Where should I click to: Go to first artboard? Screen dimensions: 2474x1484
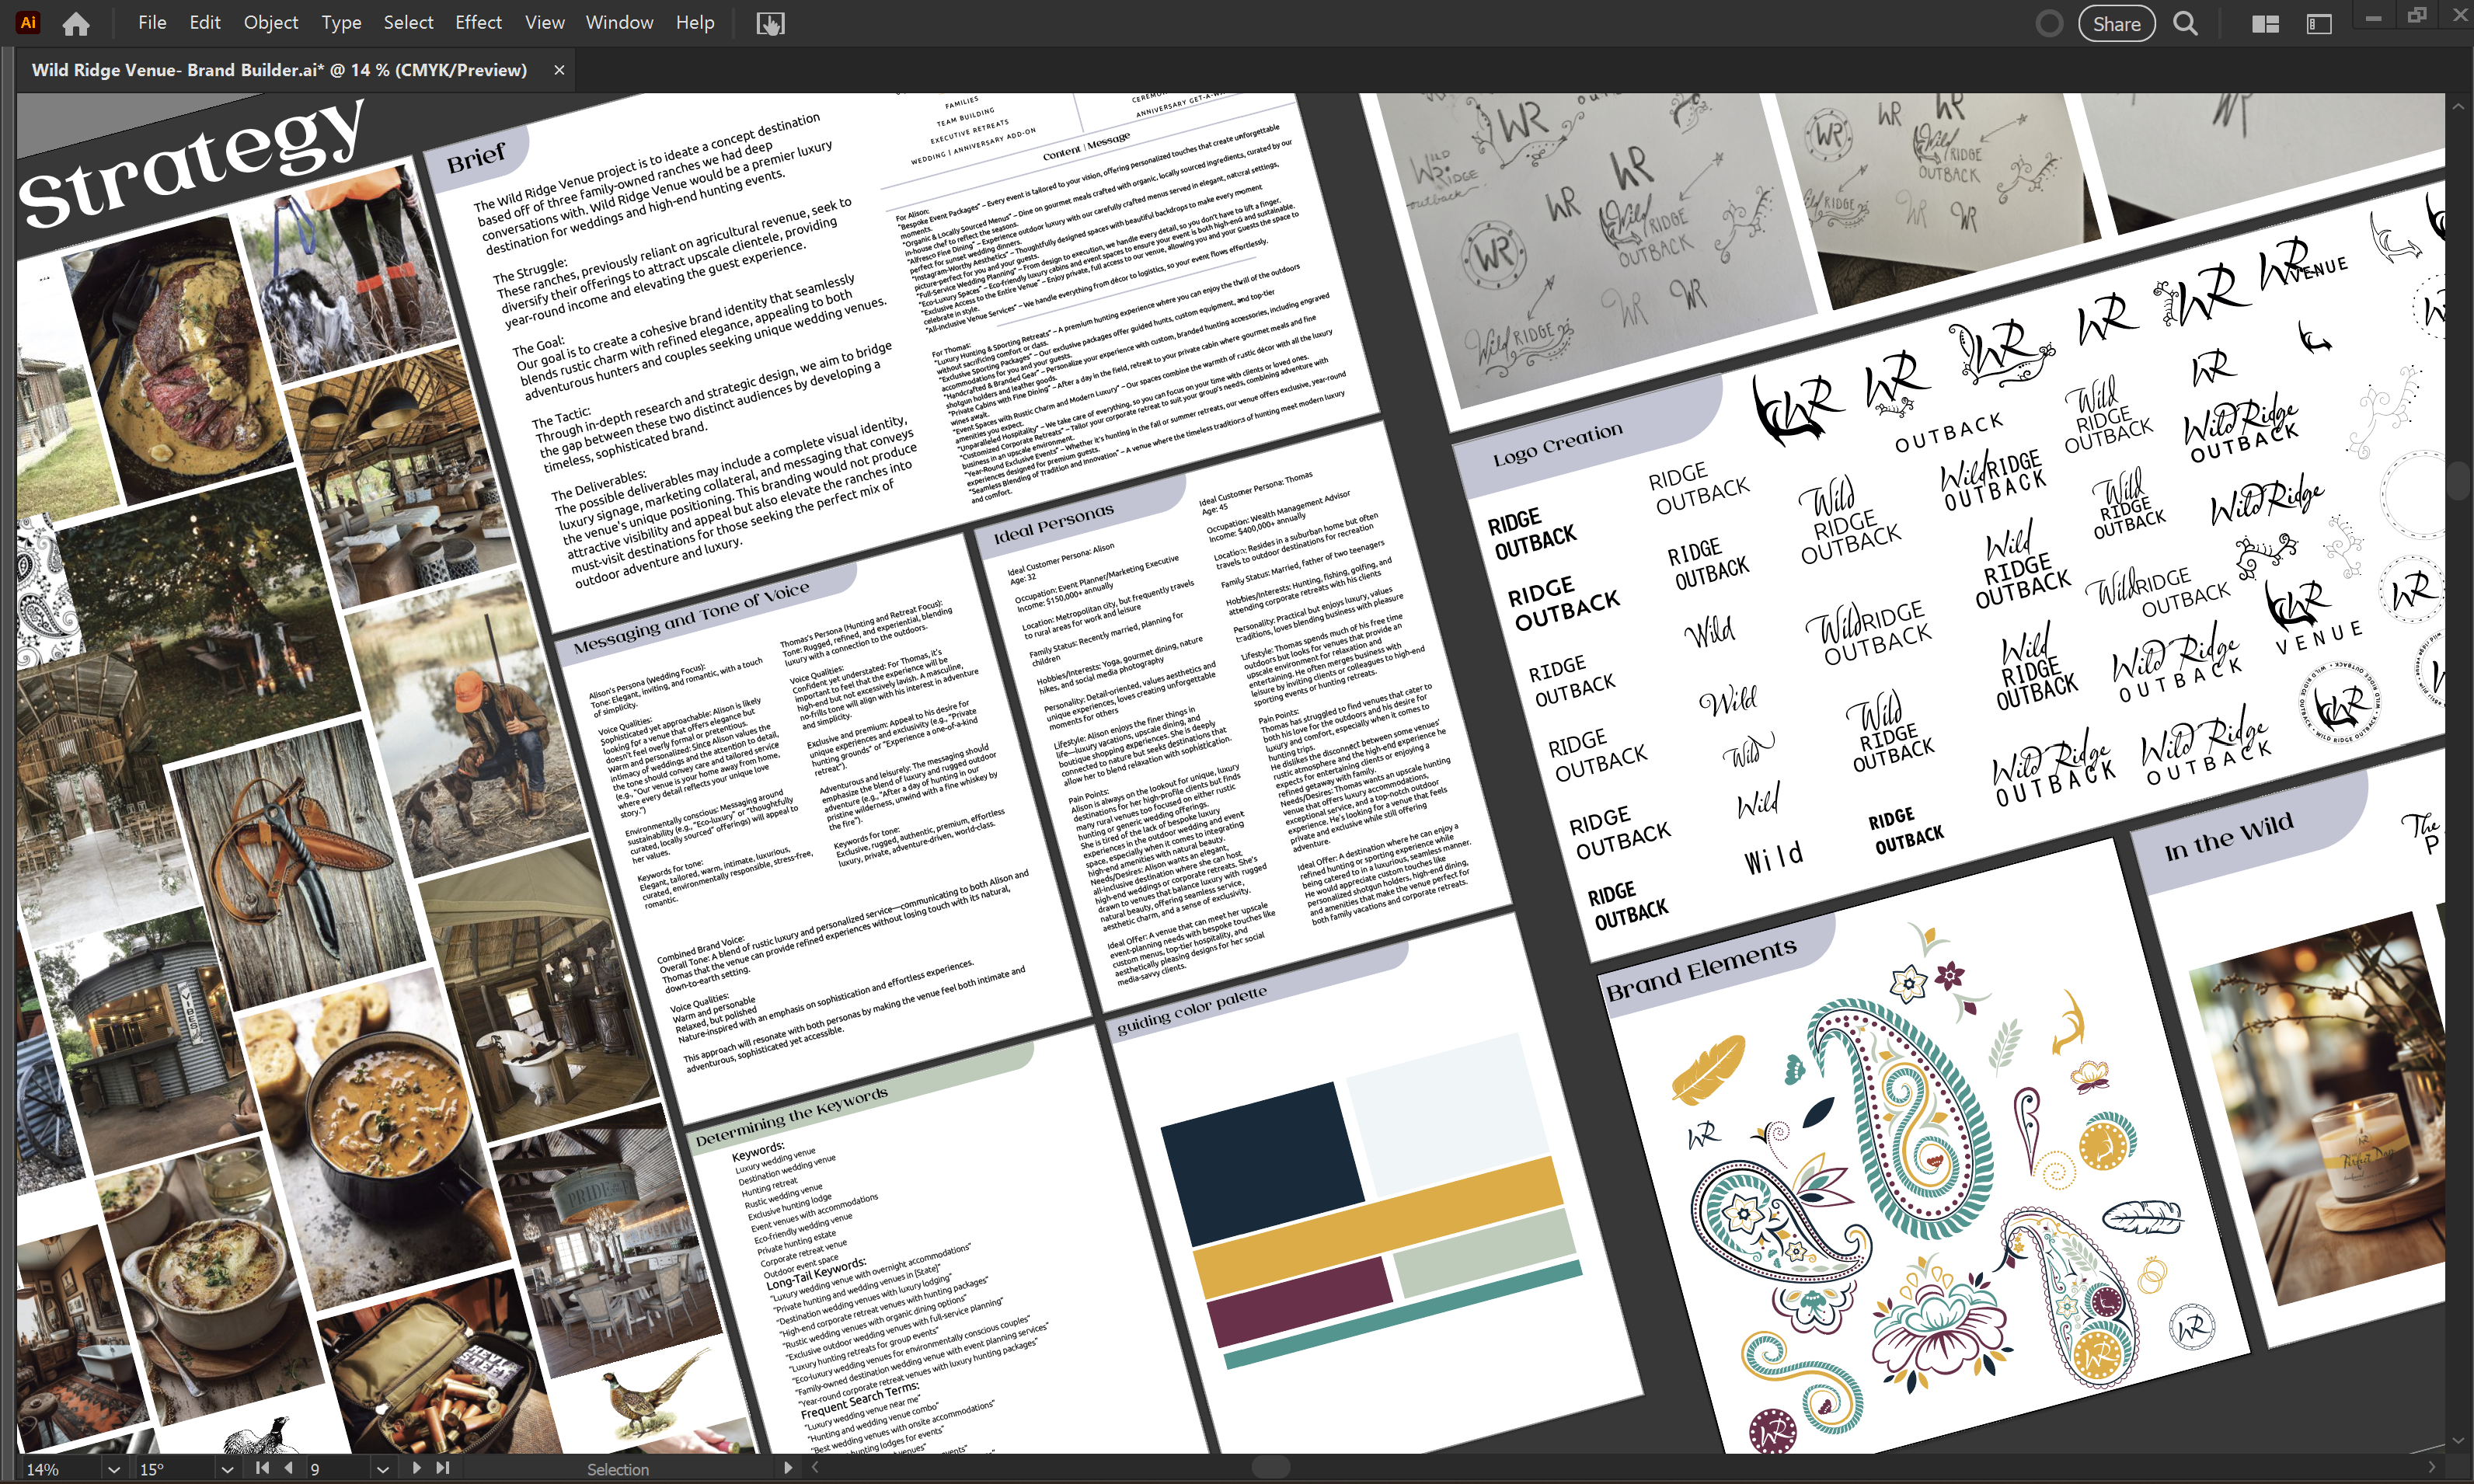point(262,1468)
